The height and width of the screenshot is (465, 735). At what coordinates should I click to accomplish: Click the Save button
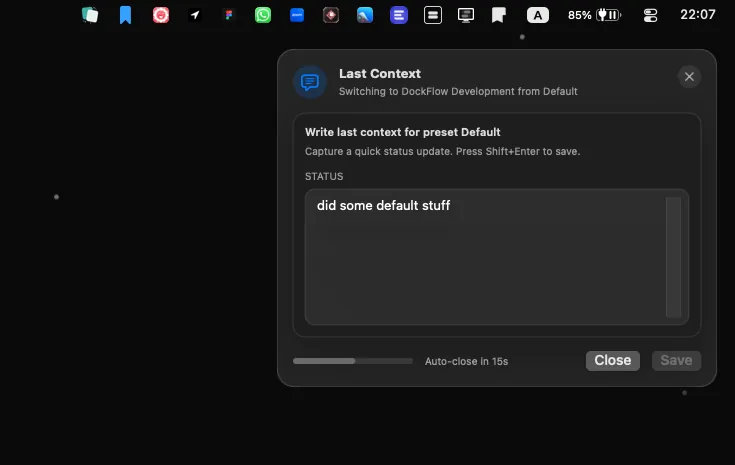click(676, 360)
